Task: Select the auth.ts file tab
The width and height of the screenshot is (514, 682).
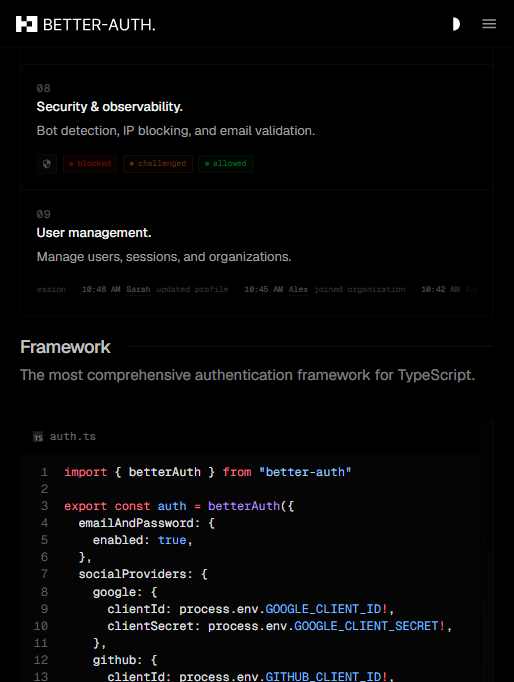Action: coord(64,437)
